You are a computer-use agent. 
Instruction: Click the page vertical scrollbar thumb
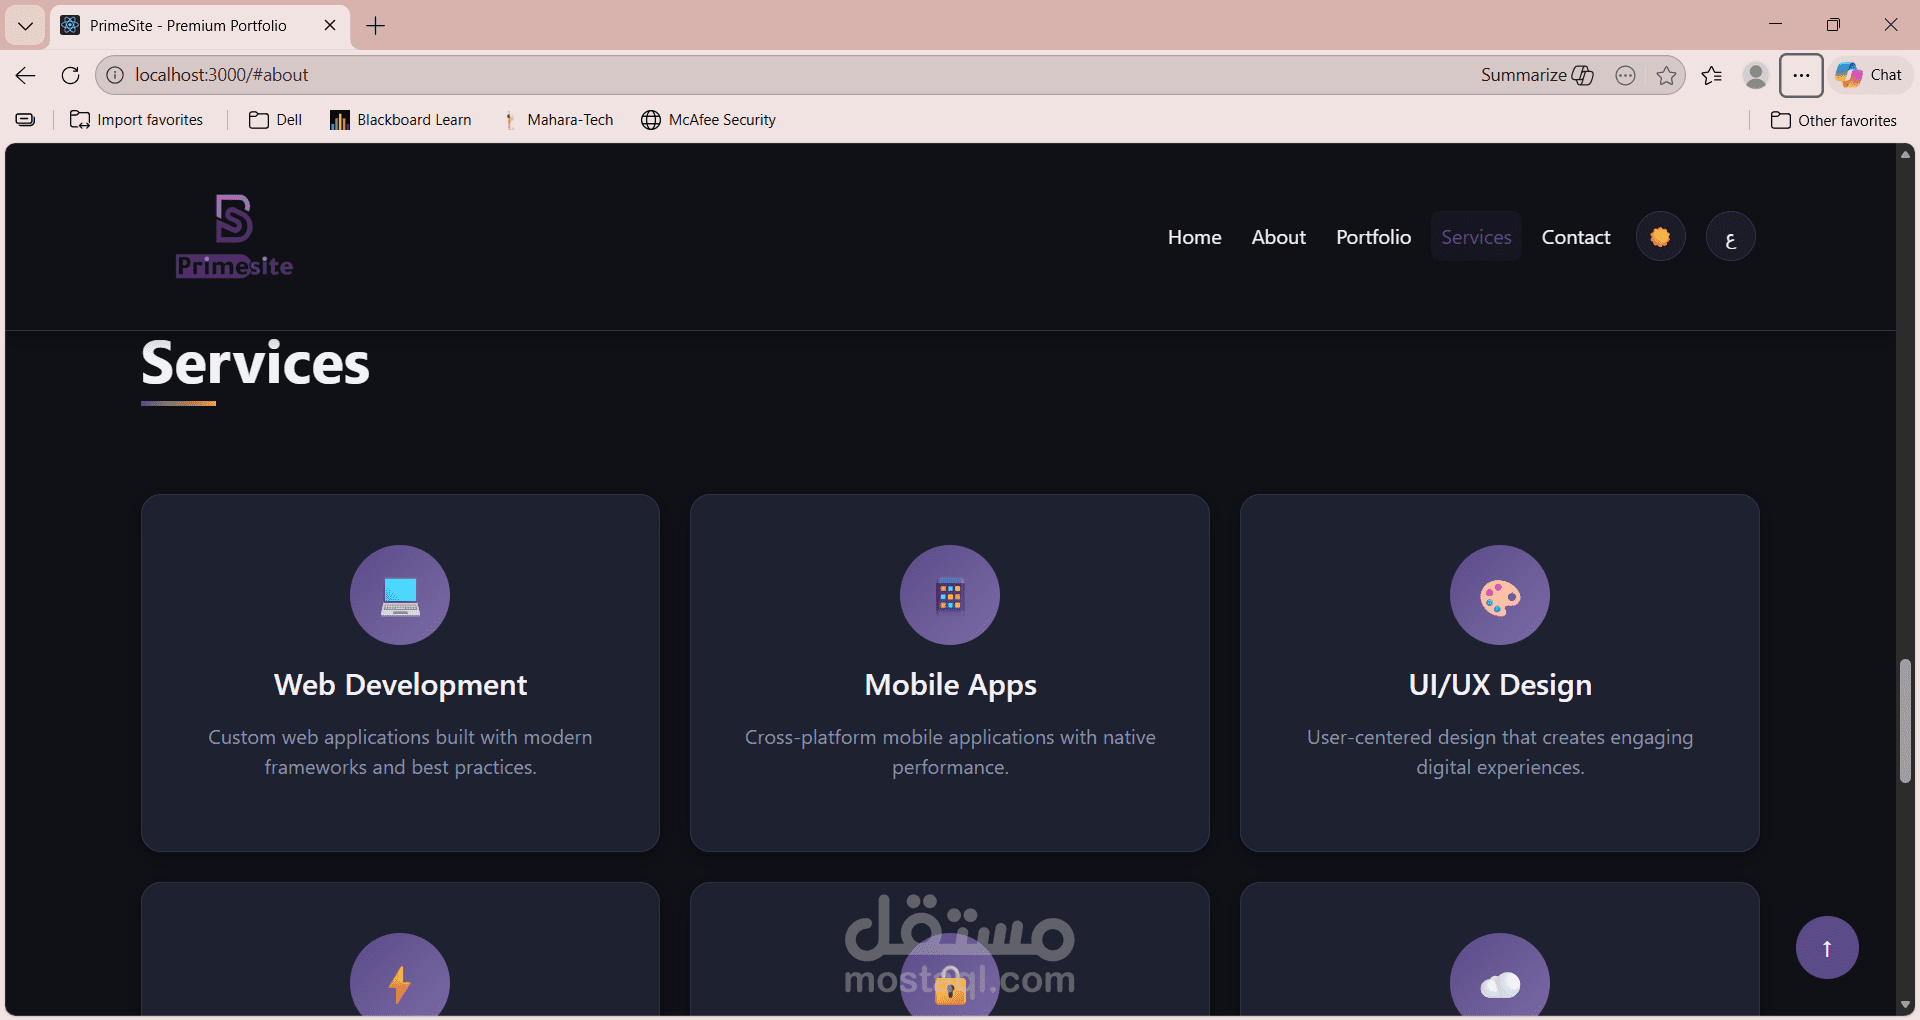[1905, 721]
